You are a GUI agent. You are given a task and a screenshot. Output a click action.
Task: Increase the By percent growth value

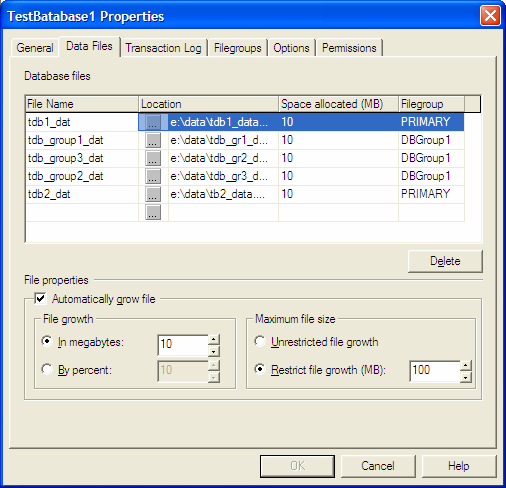click(214, 366)
